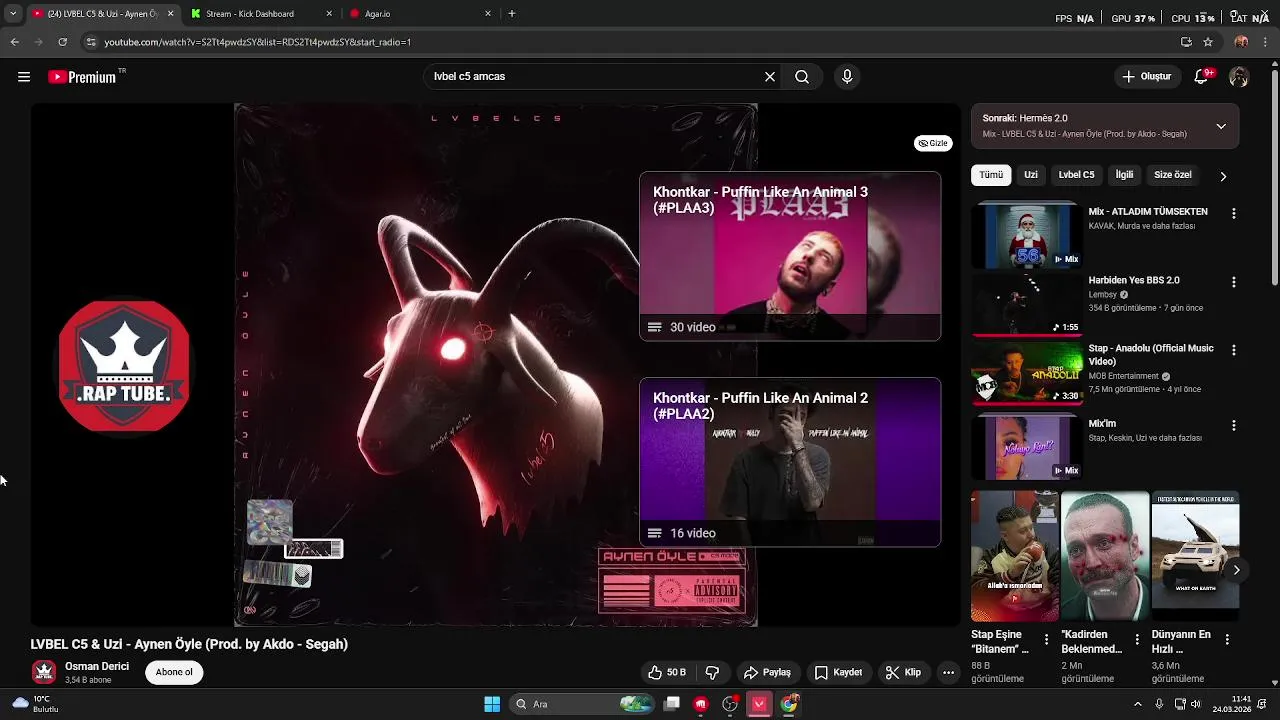Open options for Harbiden Yes BBS 2.0
The image size is (1280, 720).
point(1233,282)
